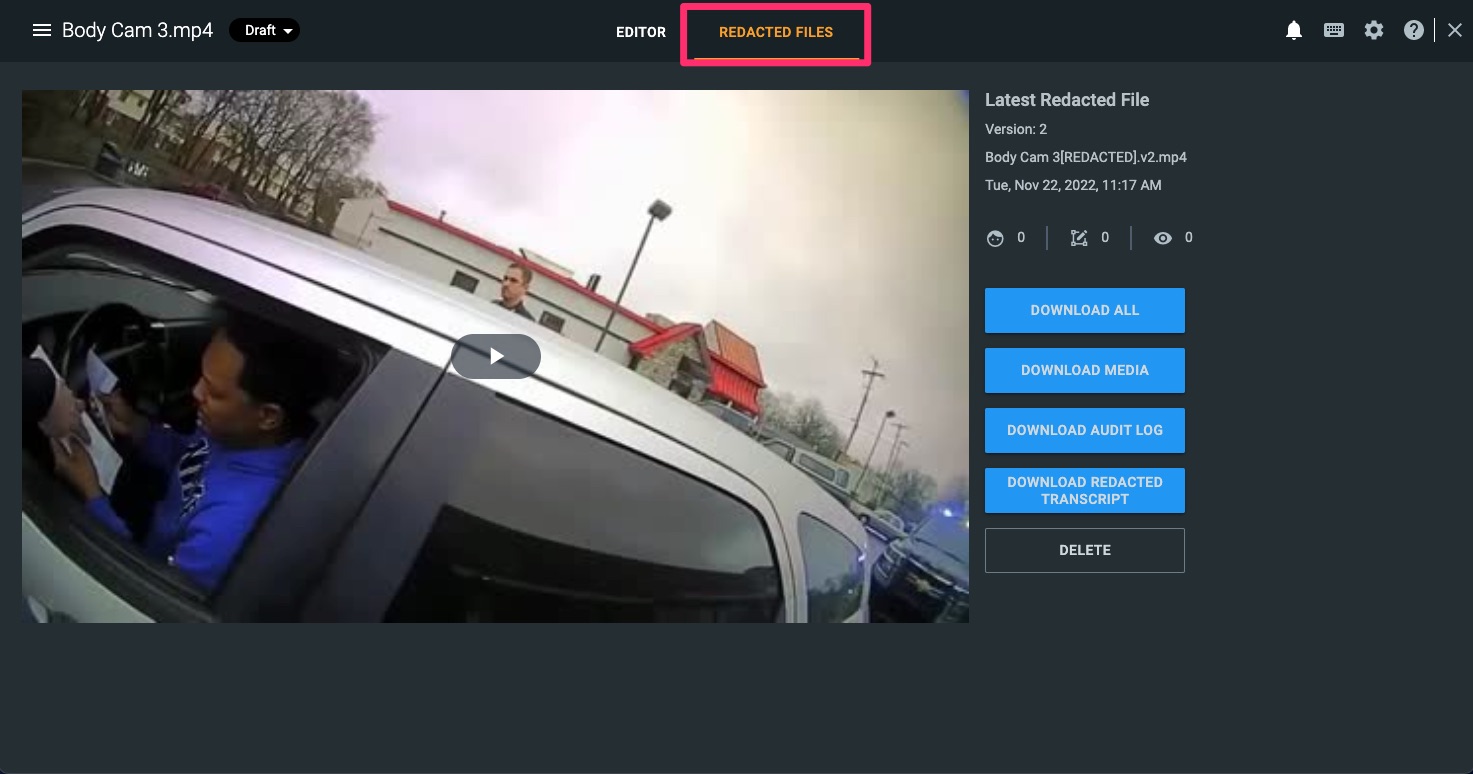The width and height of the screenshot is (1473, 774).
Task: Open the REDACTED FILES tab
Action: pos(775,32)
